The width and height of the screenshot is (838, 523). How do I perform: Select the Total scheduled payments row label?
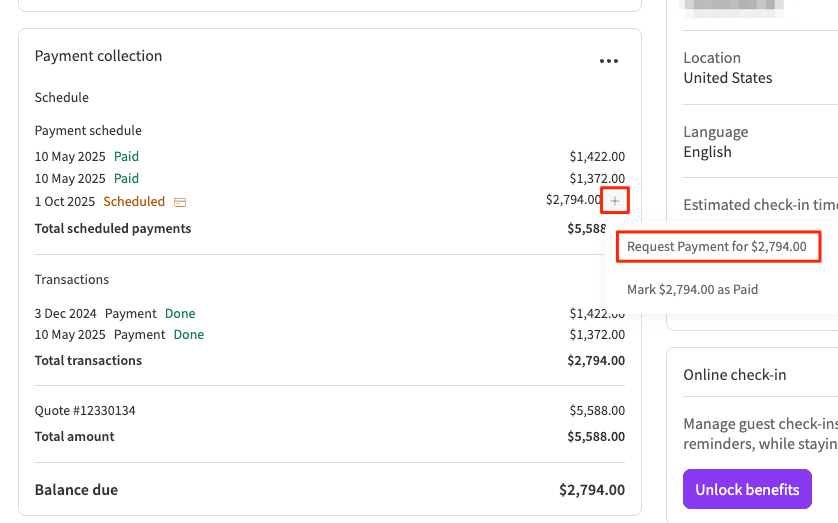pyautogui.click(x=113, y=228)
